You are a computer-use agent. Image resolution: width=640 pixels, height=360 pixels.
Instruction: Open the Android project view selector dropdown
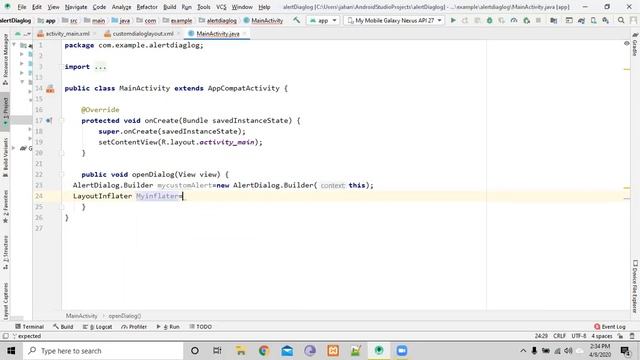(x=23, y=34)
